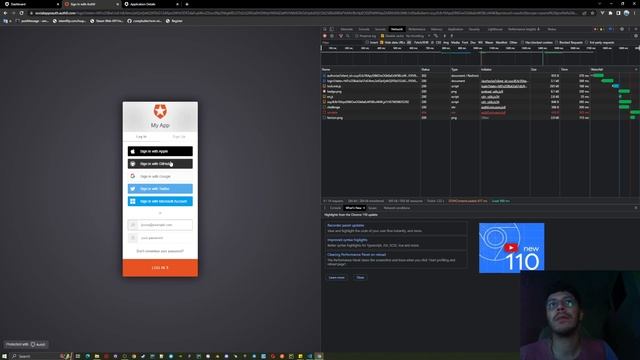Image resolution: width=640 pixels, height=360 pixels.
Task: Open the drawer three-dot menu icon
Action: 325,208
